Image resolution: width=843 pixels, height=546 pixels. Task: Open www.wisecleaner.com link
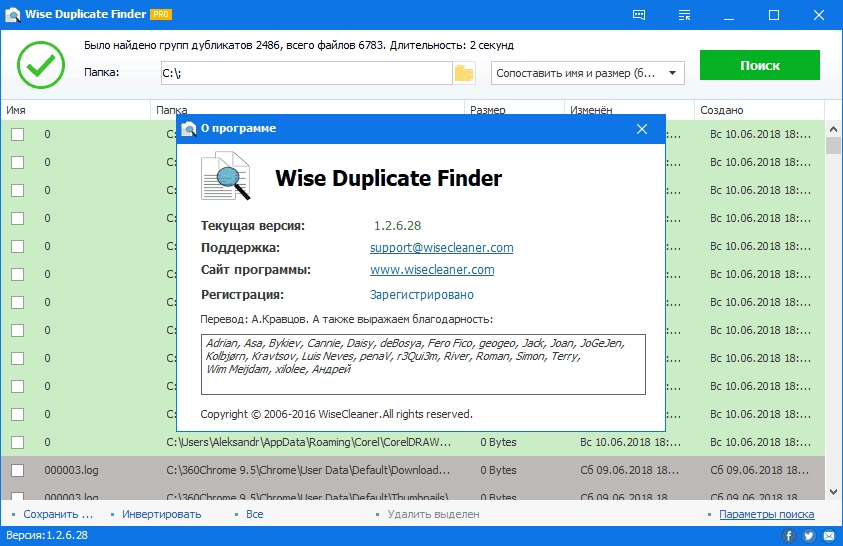tap(432, 270)
